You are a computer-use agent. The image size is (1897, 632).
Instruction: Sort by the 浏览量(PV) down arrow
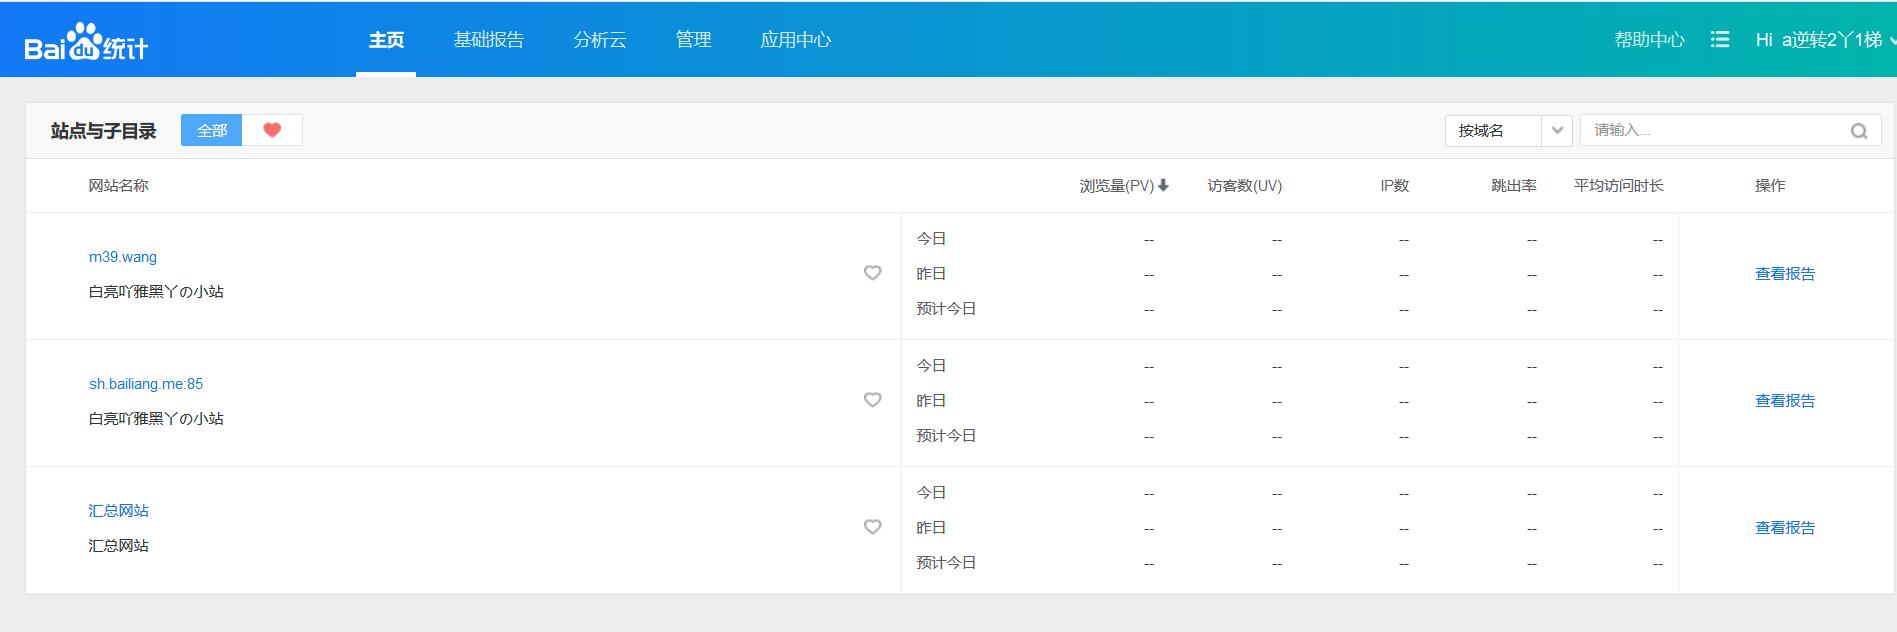(x=1163, y=186)
